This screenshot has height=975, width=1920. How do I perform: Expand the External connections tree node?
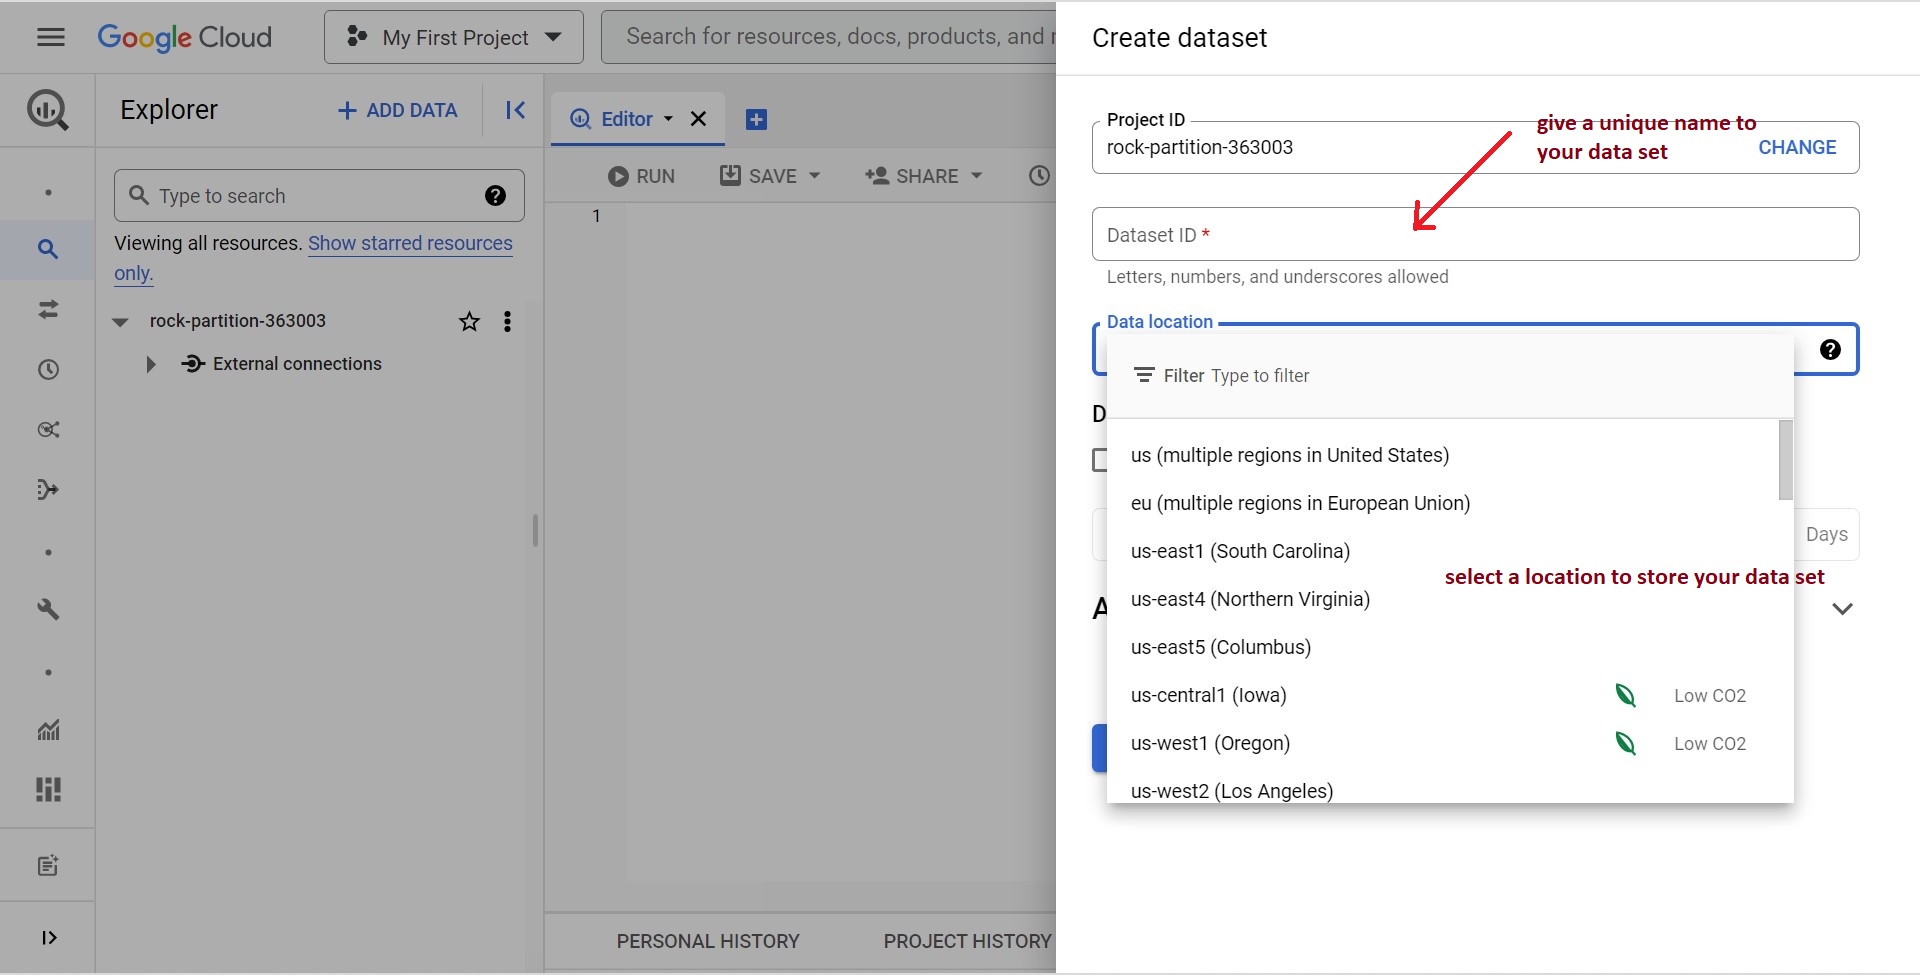151,364
